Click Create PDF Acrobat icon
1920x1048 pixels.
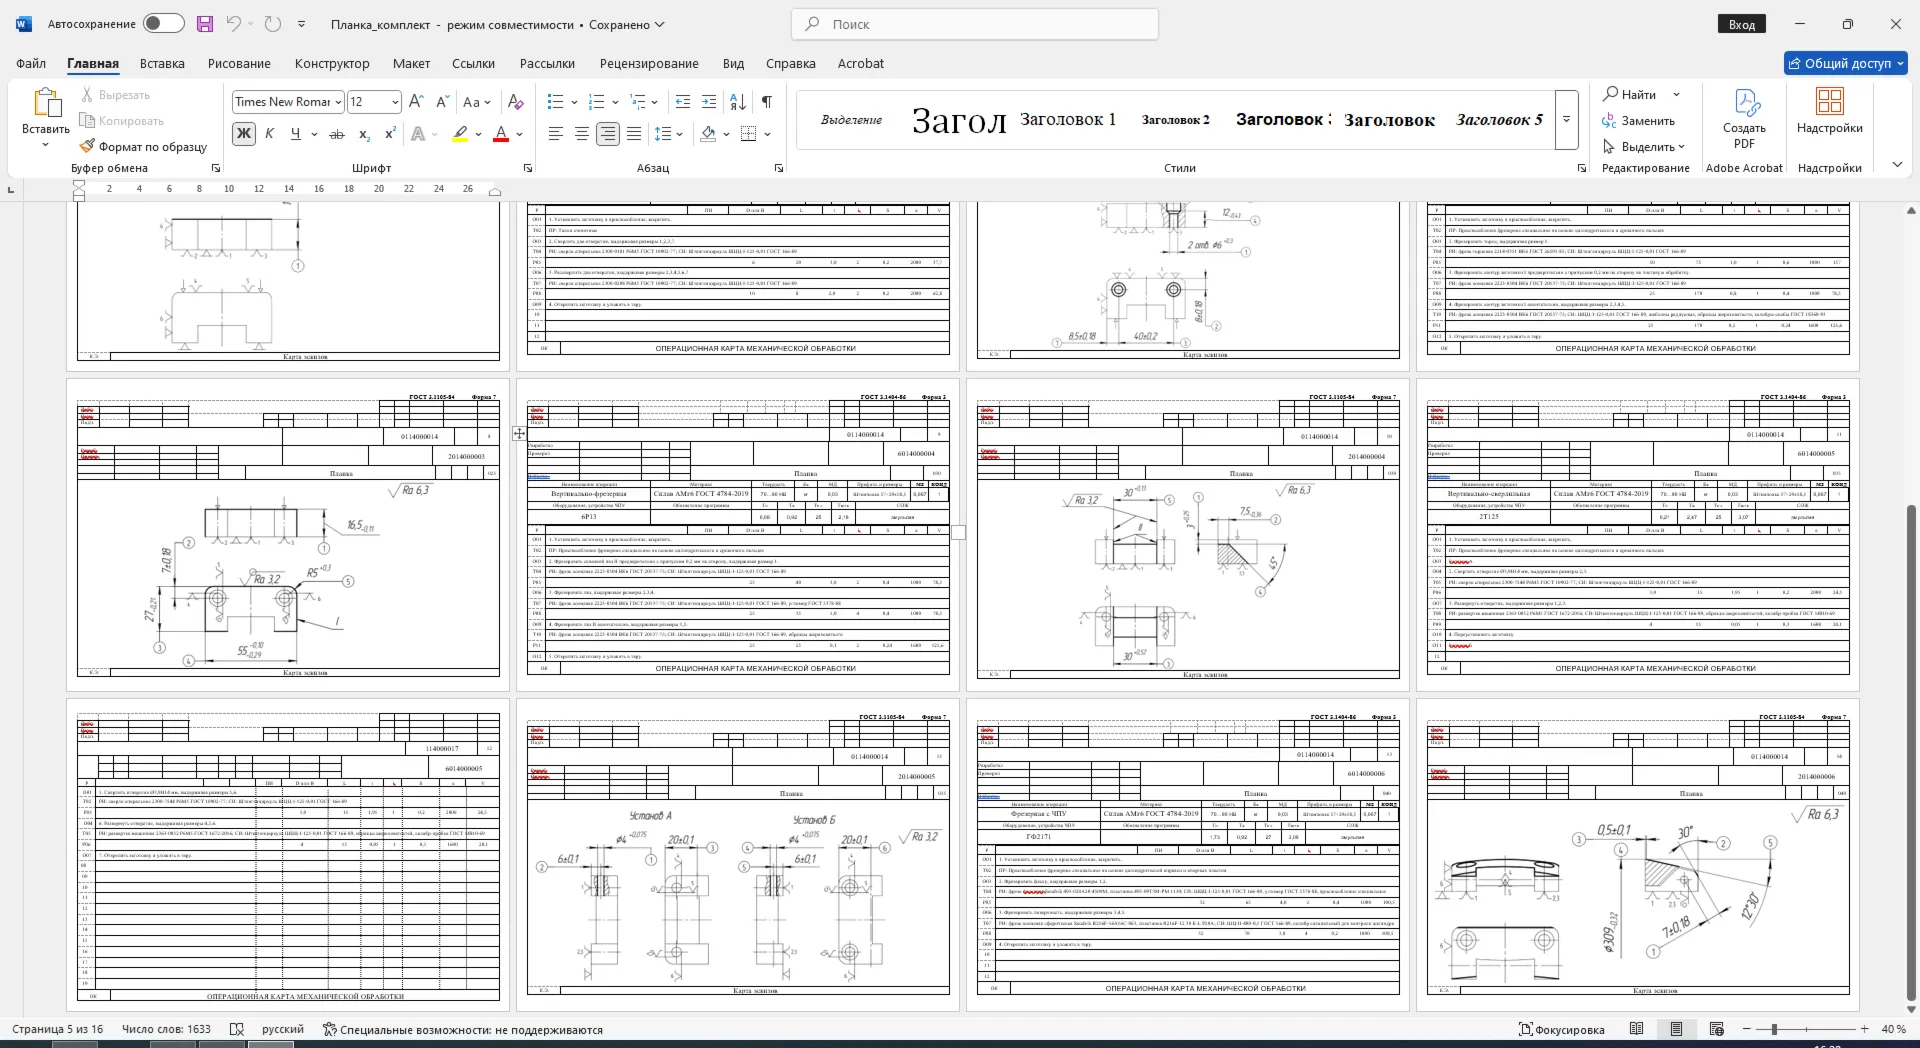pyautogui.click(x=1745, y=118)
